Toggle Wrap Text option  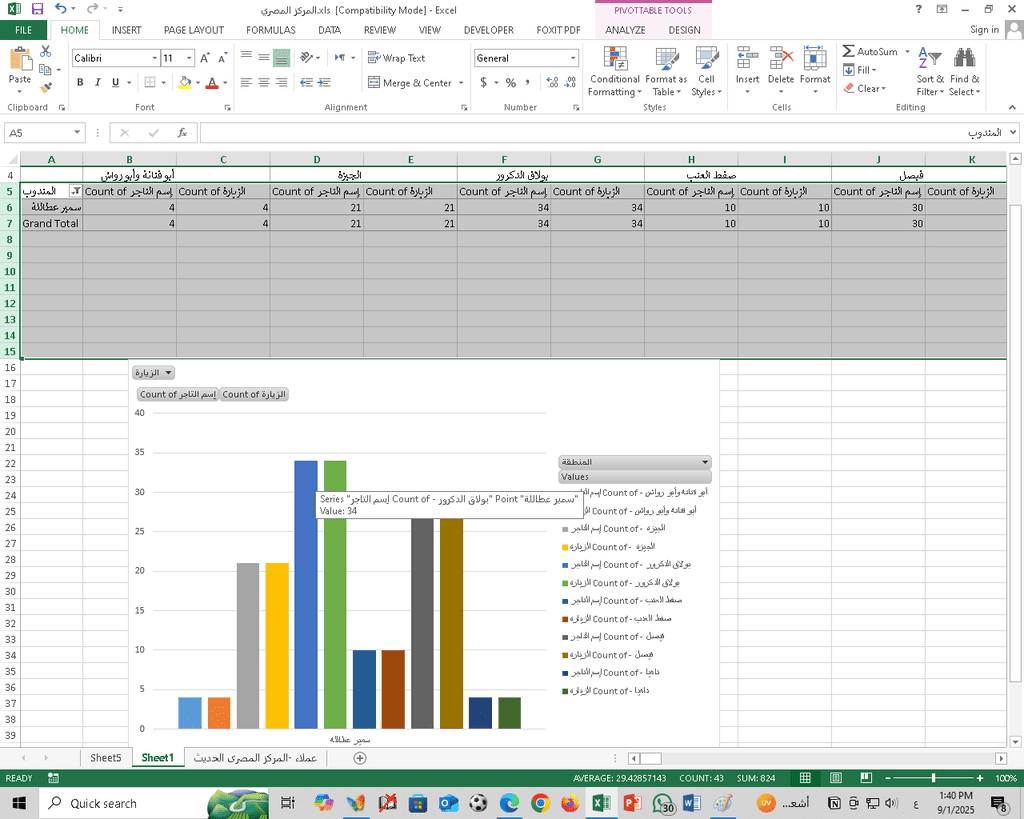(x=396, y=58)
